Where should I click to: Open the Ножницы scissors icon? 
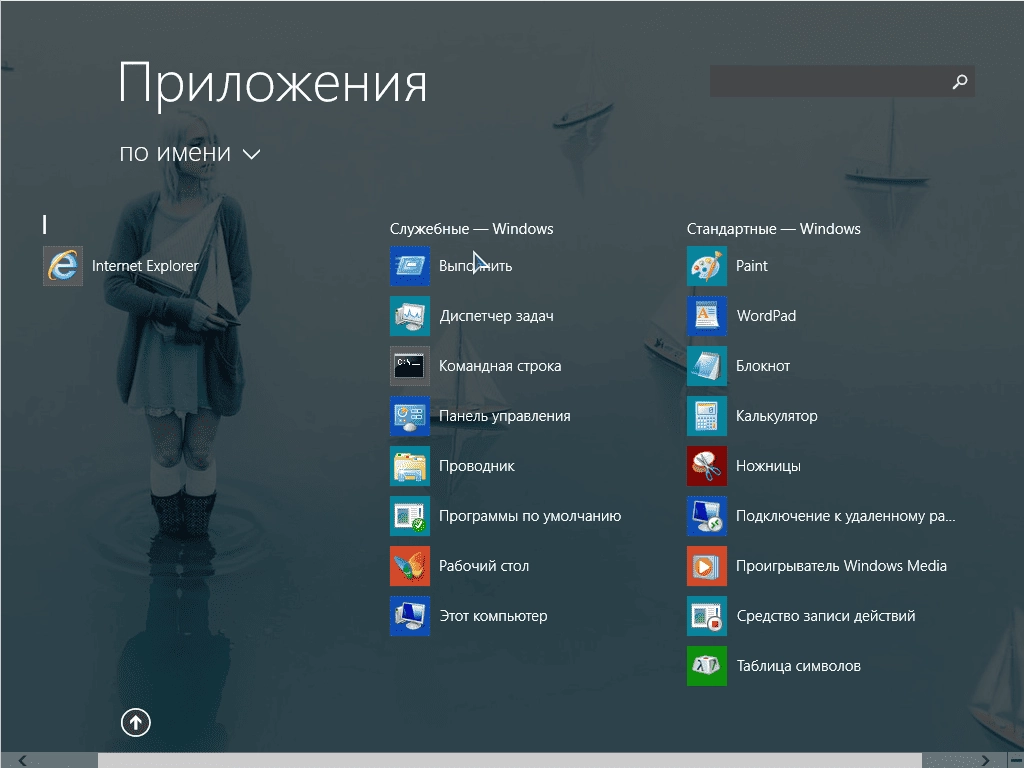pyautogui.click(x=707, y=466)
